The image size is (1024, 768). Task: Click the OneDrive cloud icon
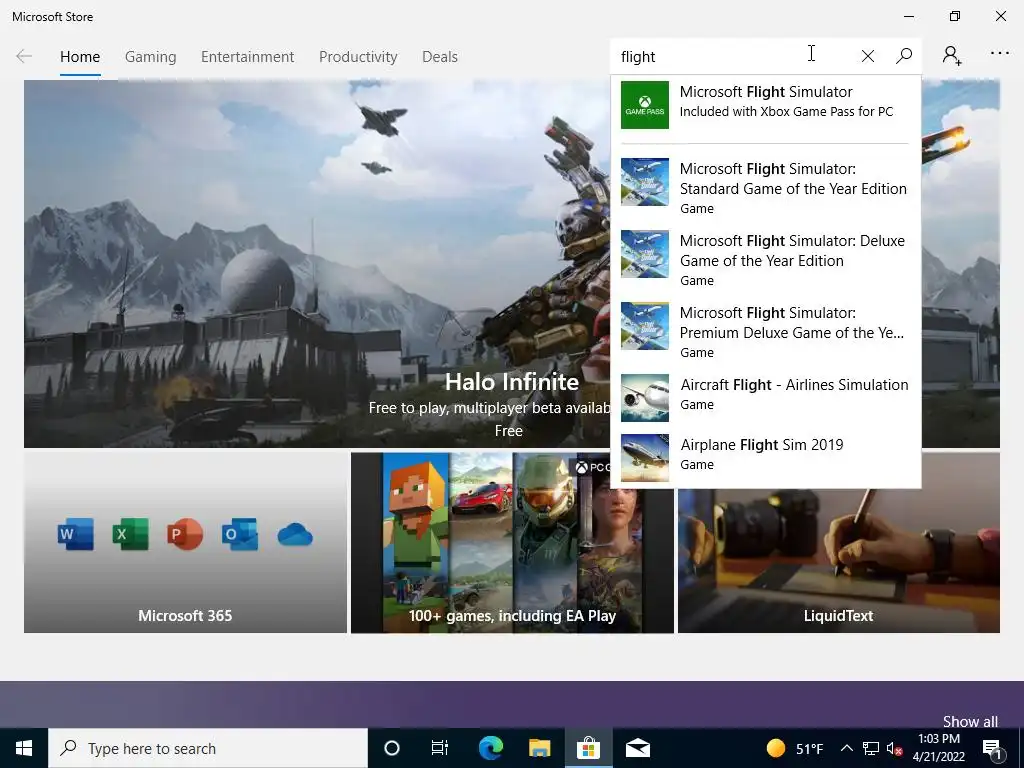click(x=295, y=534)
